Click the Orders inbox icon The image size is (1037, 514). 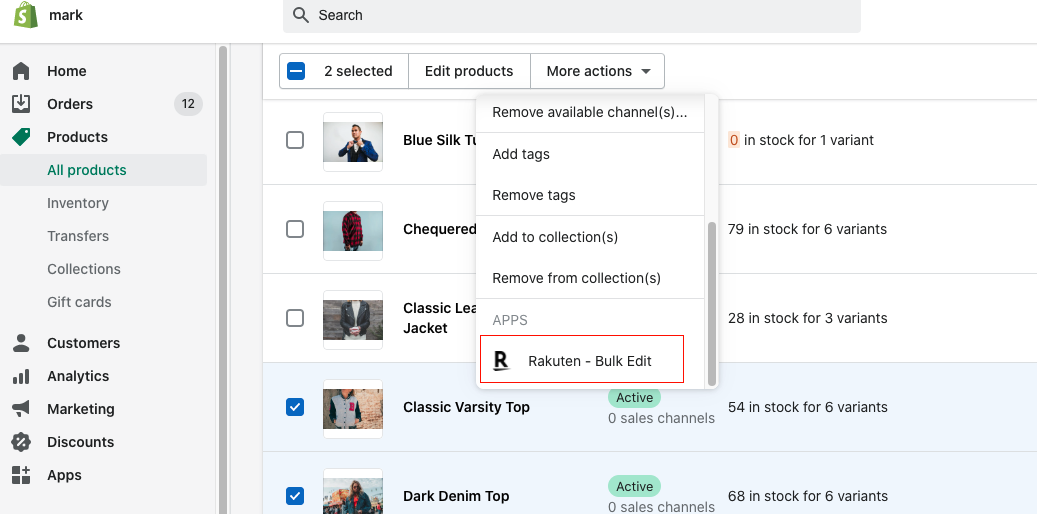(21, 104)
